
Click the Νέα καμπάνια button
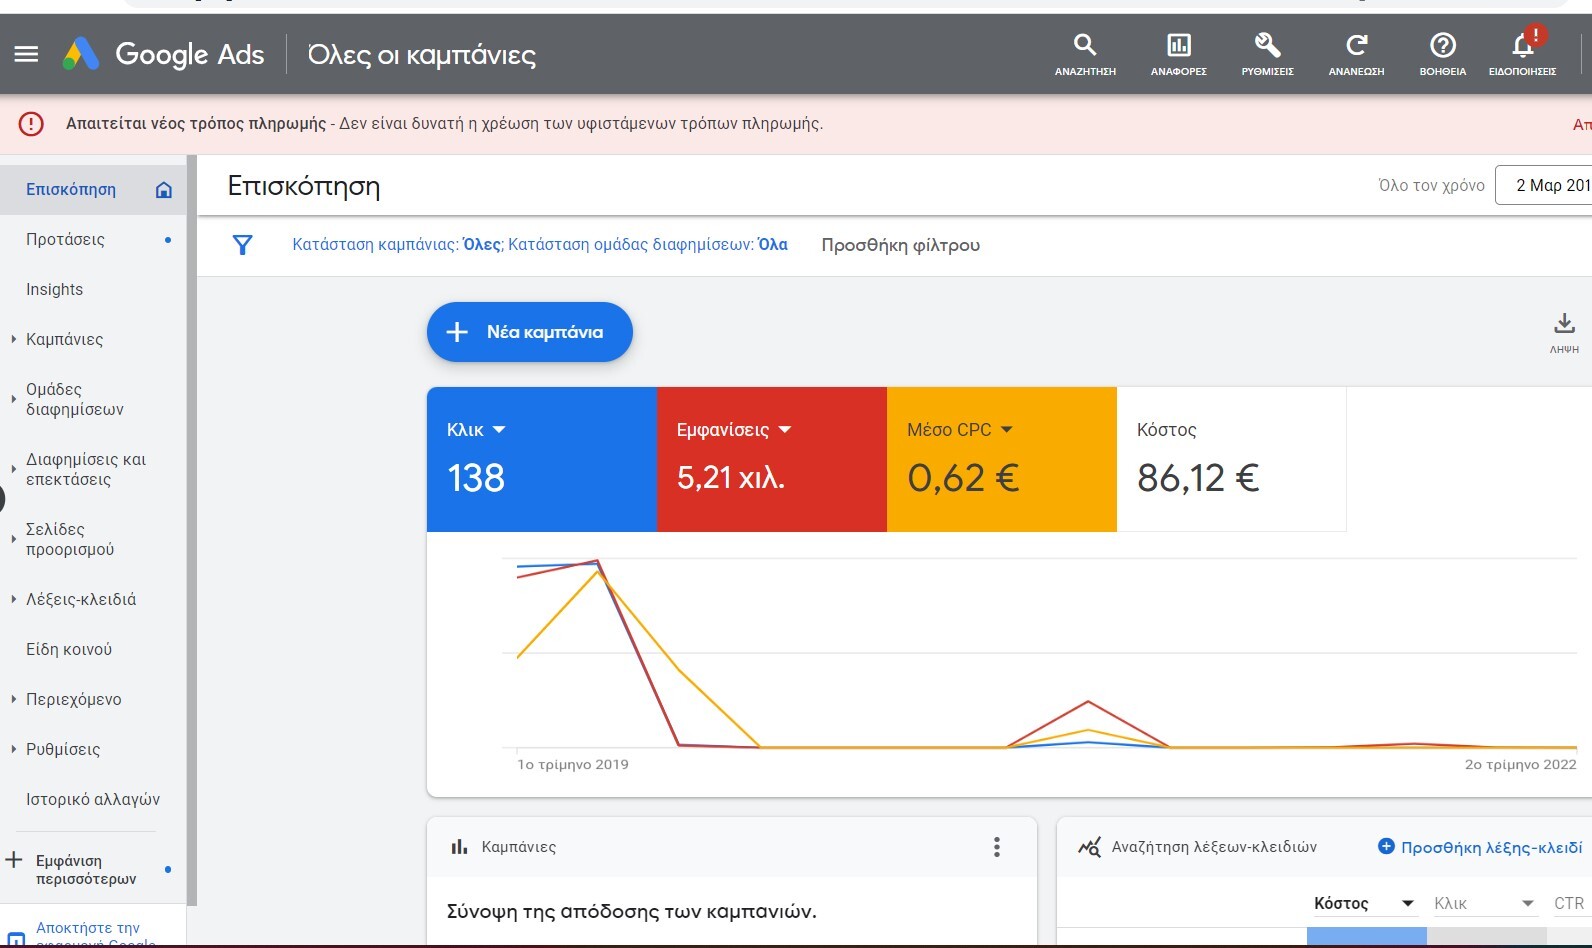click(529, 332)
